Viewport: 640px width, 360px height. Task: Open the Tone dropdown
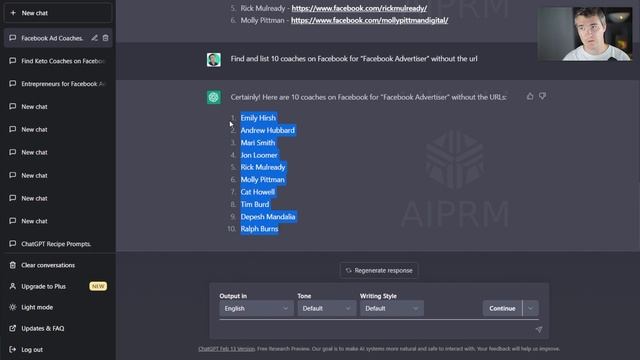[326, 309]
